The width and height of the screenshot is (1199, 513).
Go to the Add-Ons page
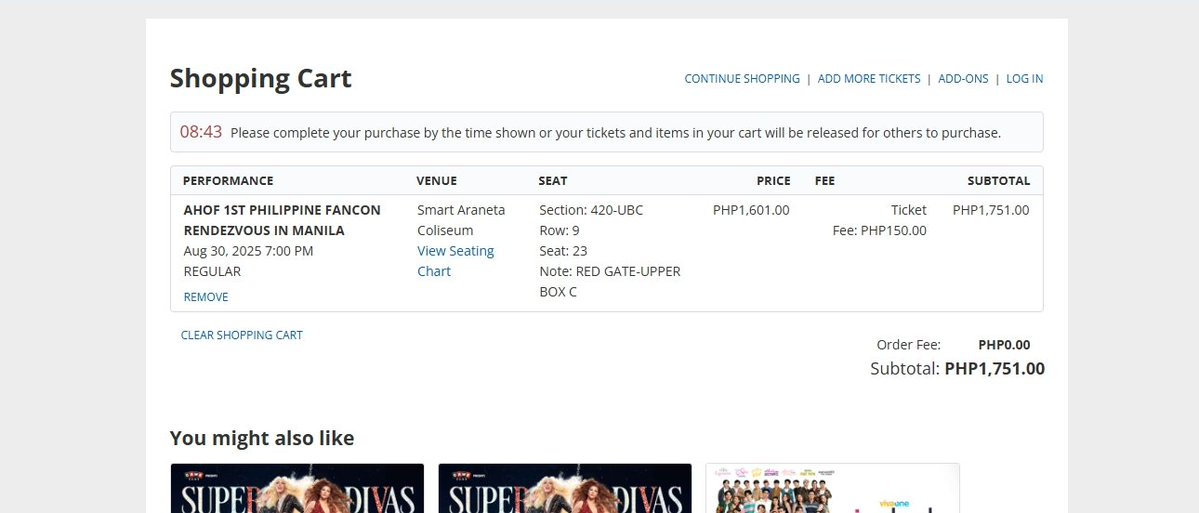pyautogui.click(x=963, y=79)
